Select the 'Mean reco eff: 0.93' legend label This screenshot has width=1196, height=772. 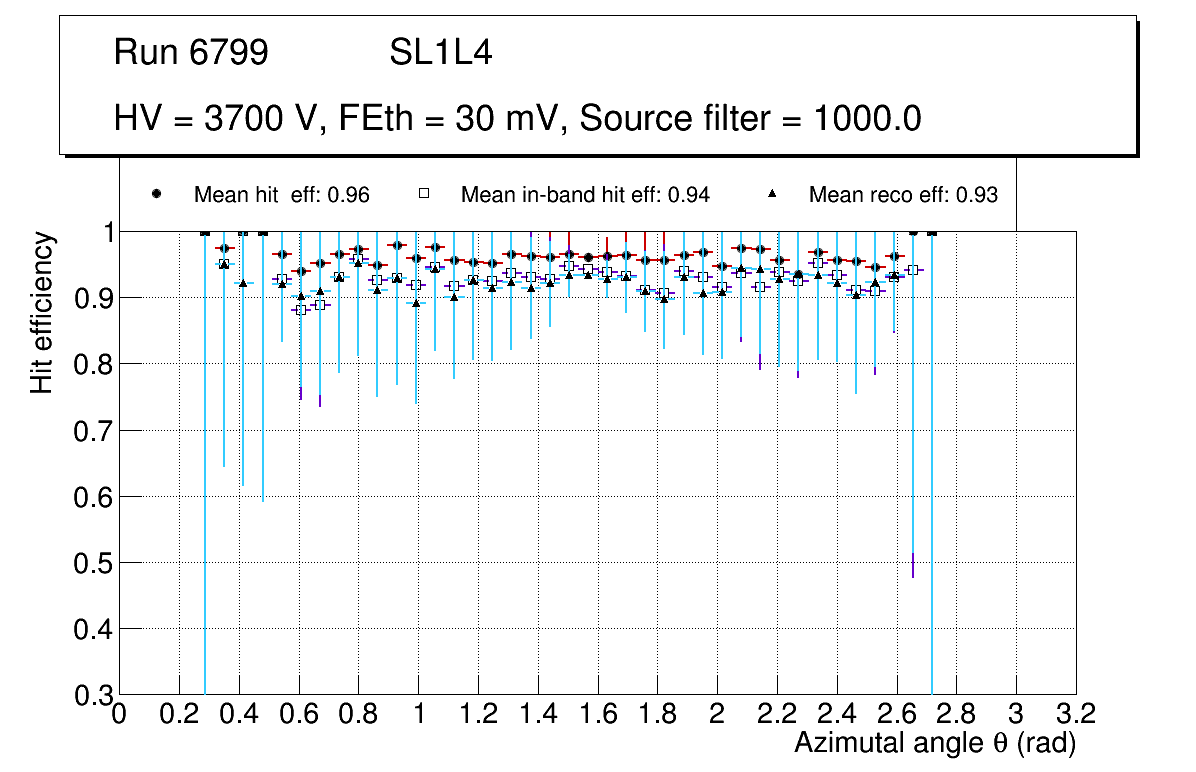(903, 195)
